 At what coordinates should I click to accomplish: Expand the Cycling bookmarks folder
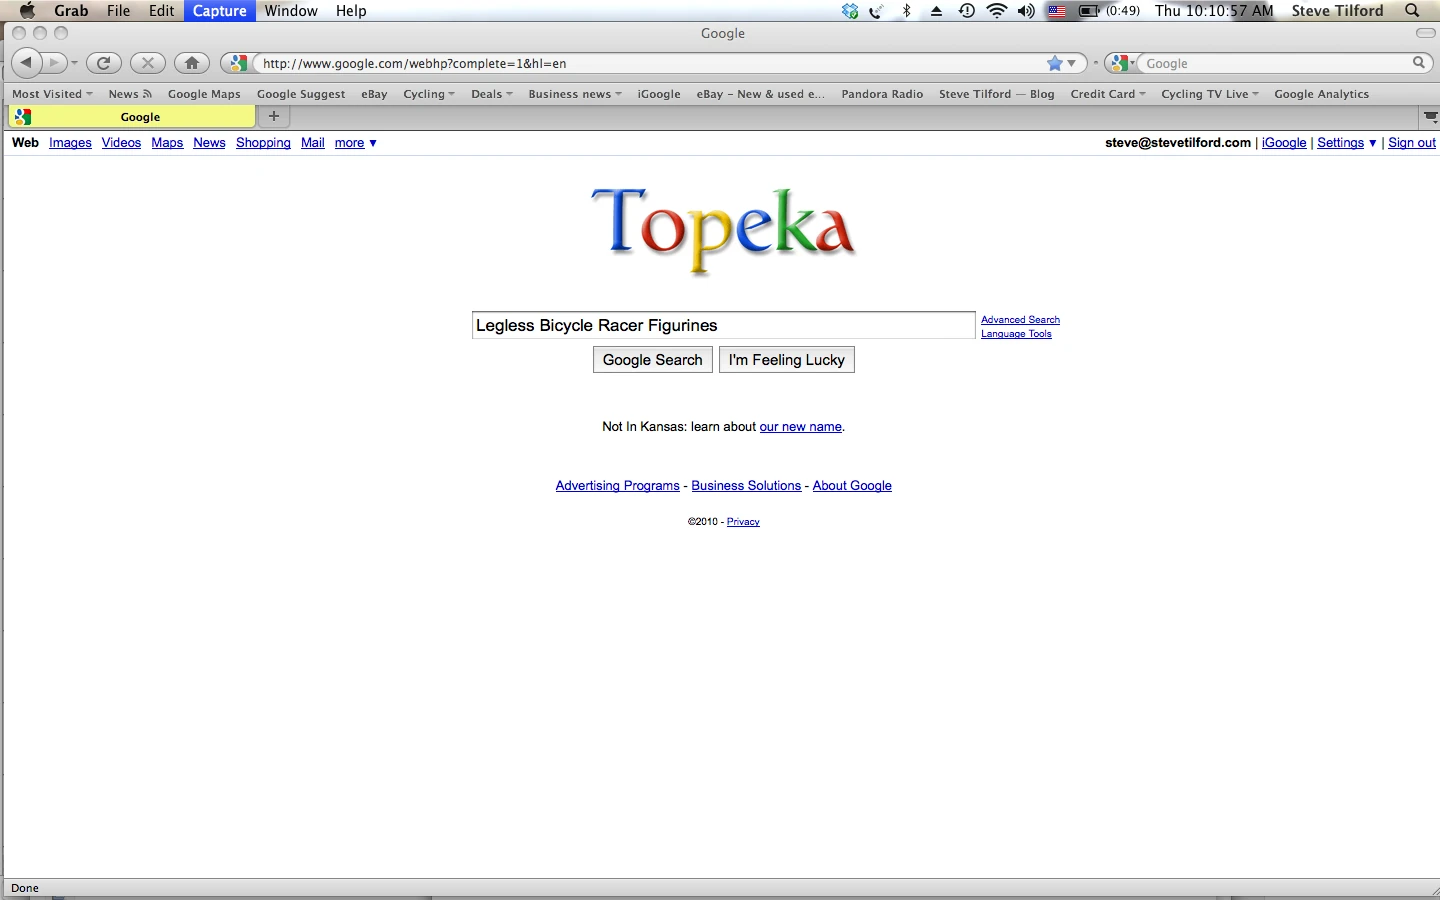pos(428,94)
